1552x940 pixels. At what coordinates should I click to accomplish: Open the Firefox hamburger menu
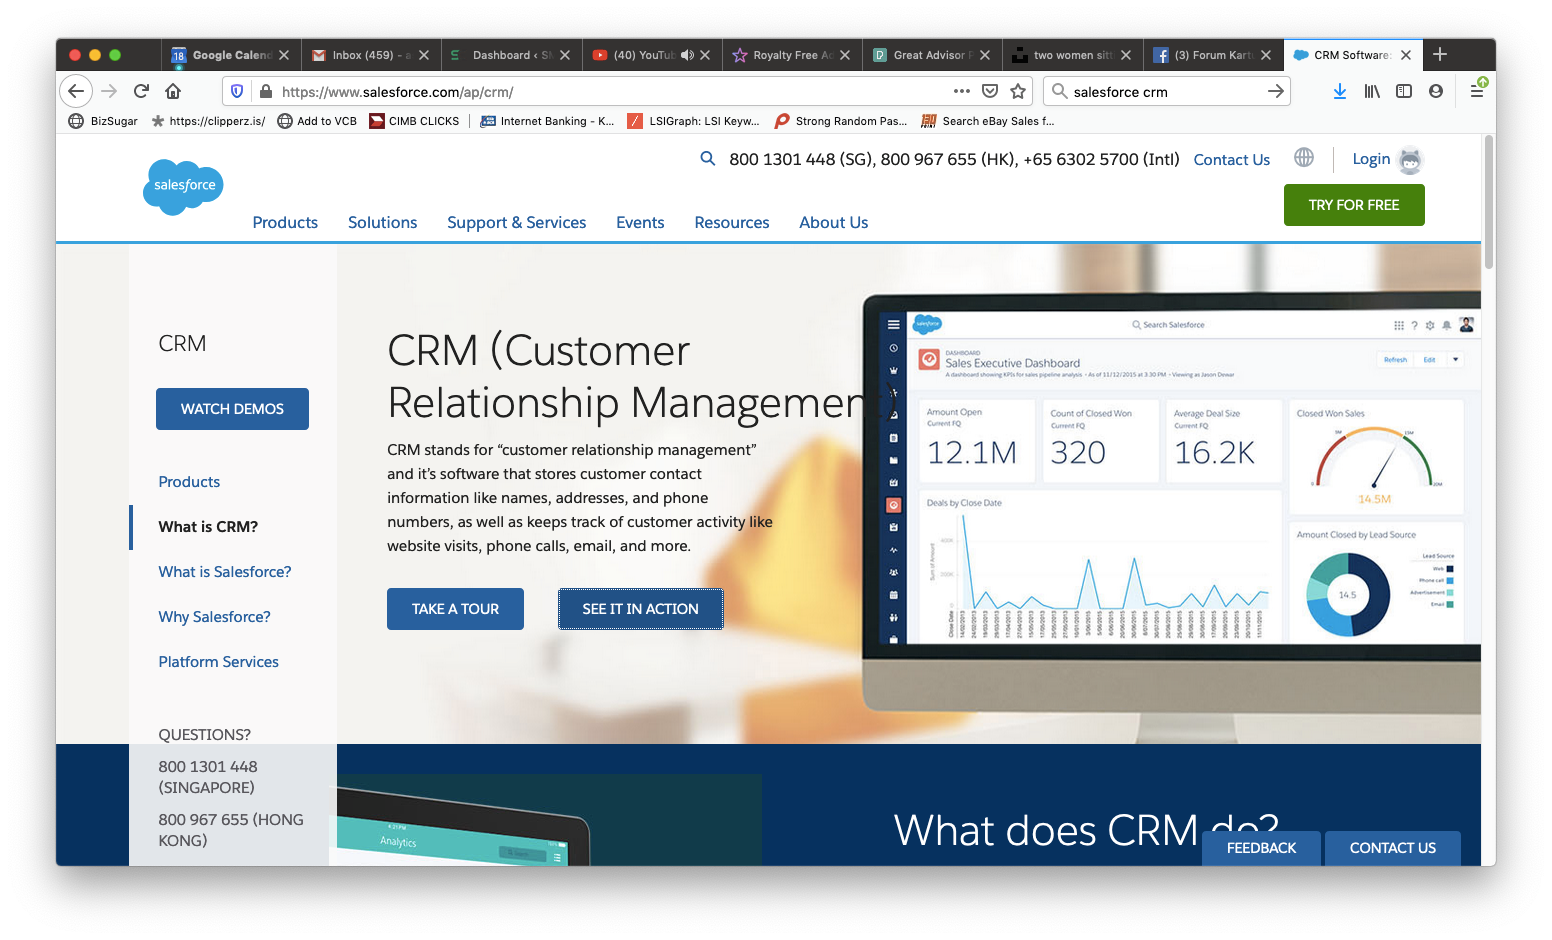click(1477, 91)
